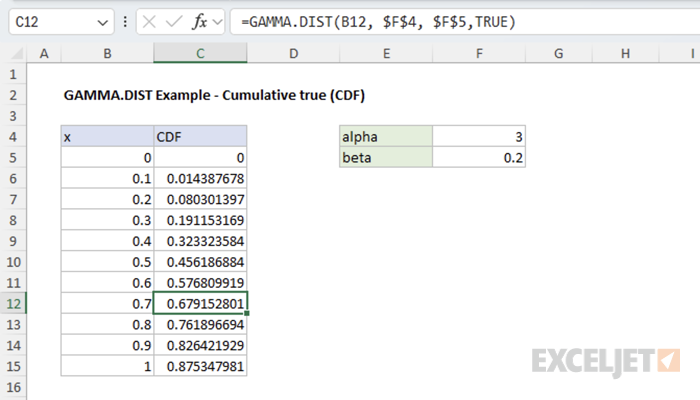Click the 'beta' label cell

pyautogui.click(x=386, y=158)
